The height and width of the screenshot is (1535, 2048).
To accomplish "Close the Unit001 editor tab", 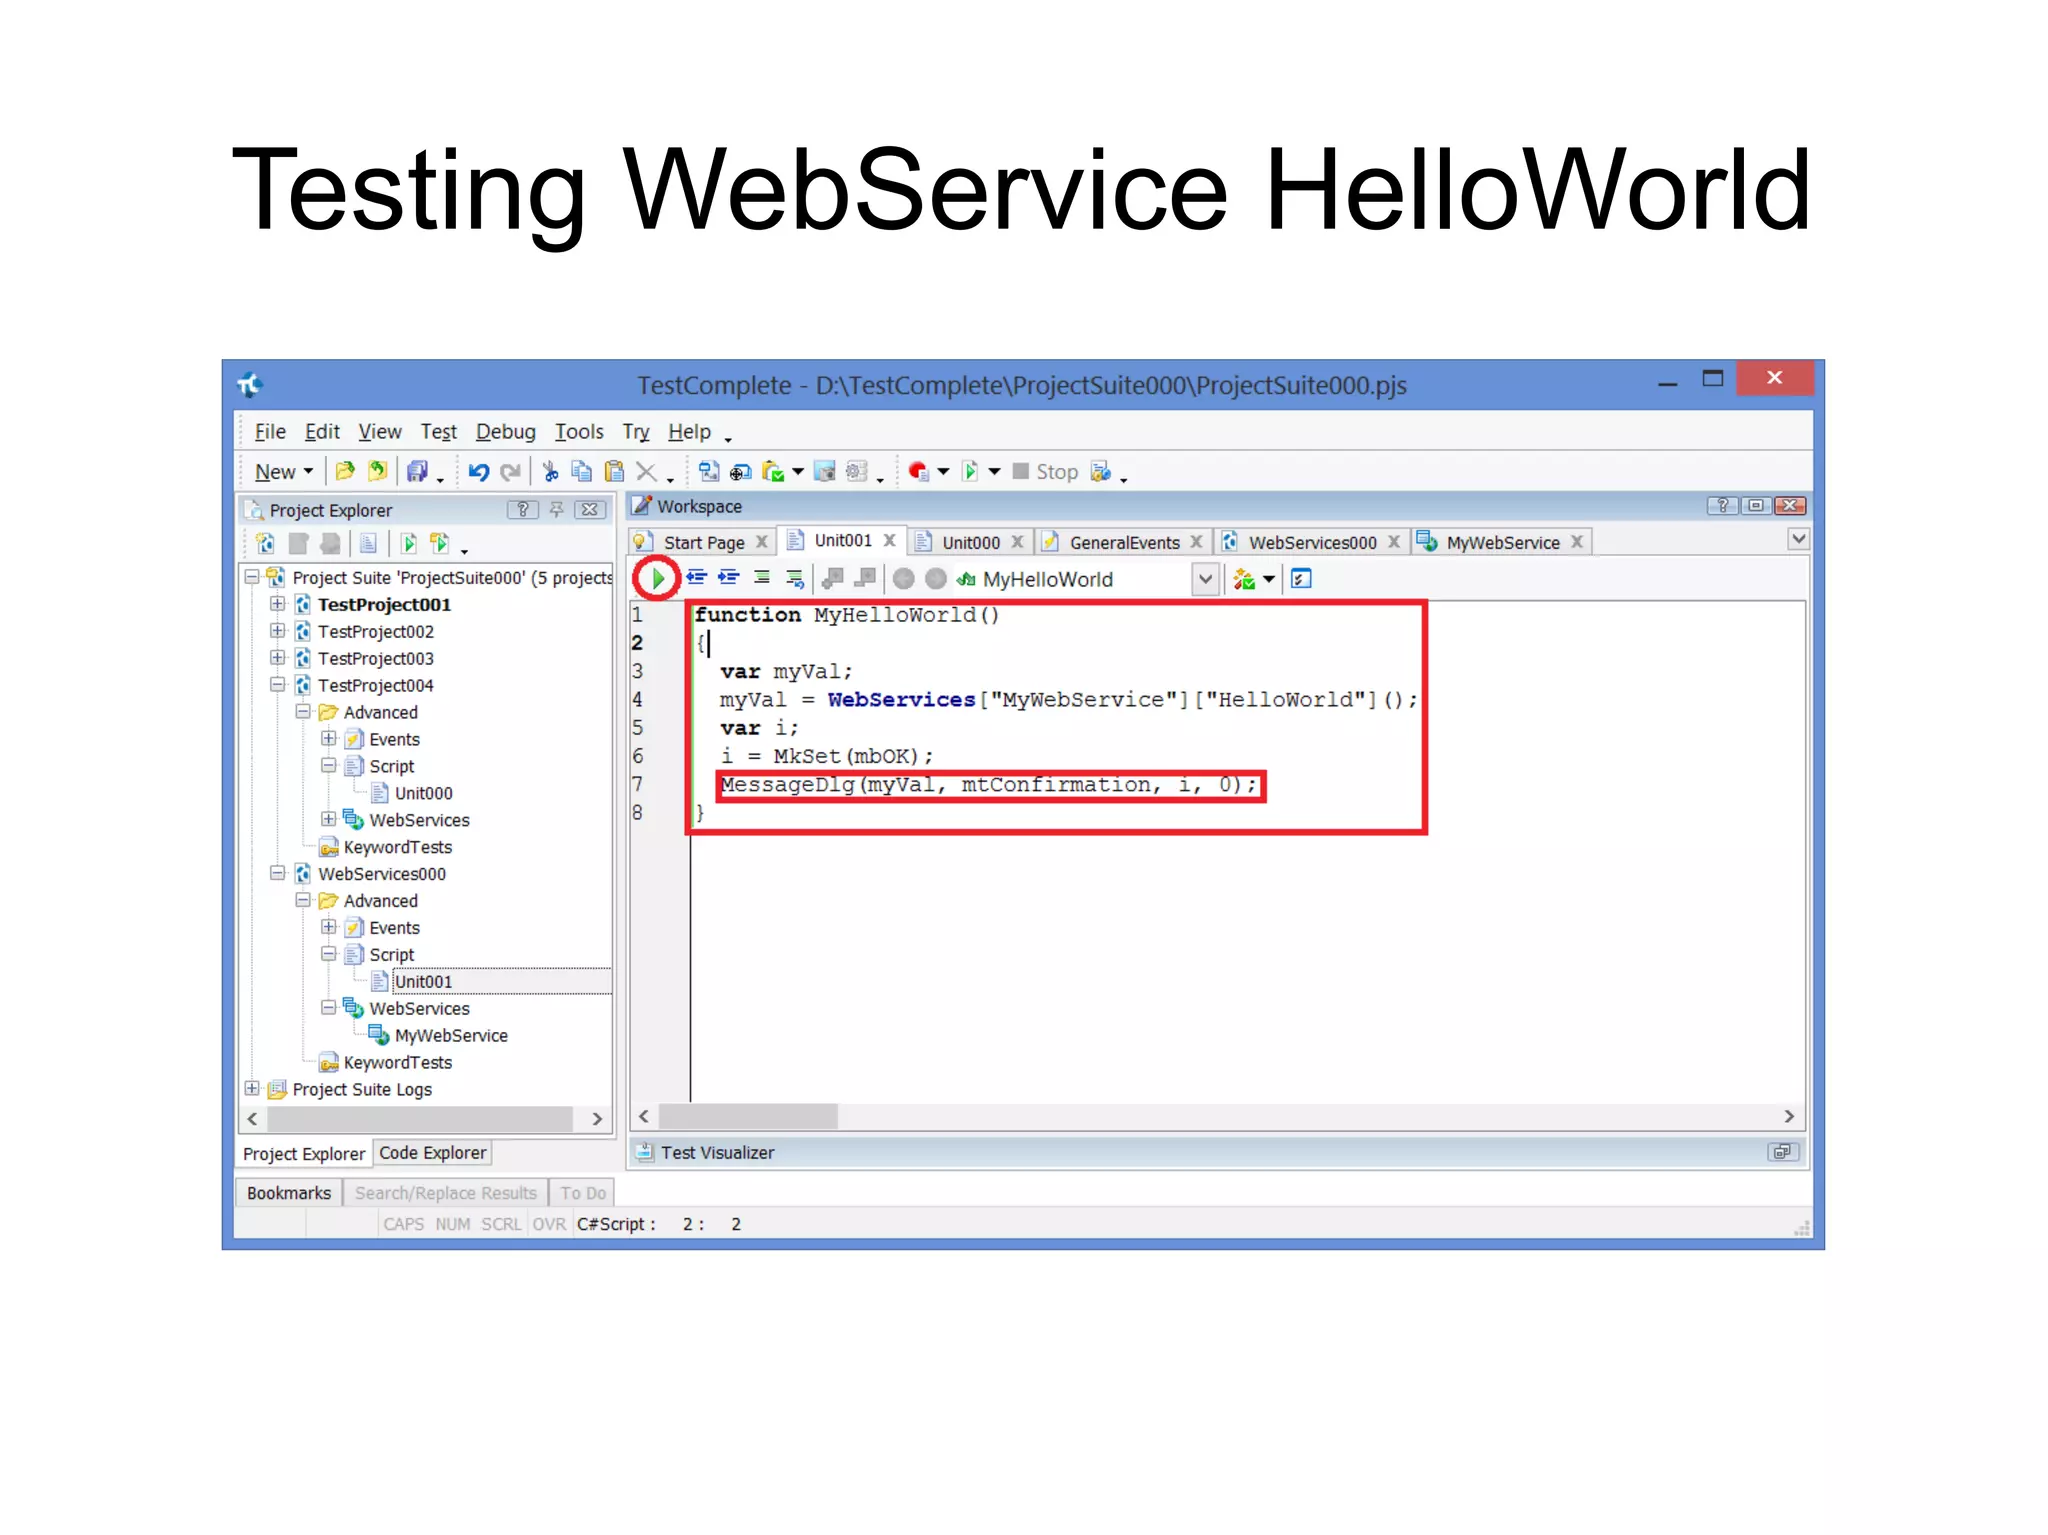I will 889,540.
